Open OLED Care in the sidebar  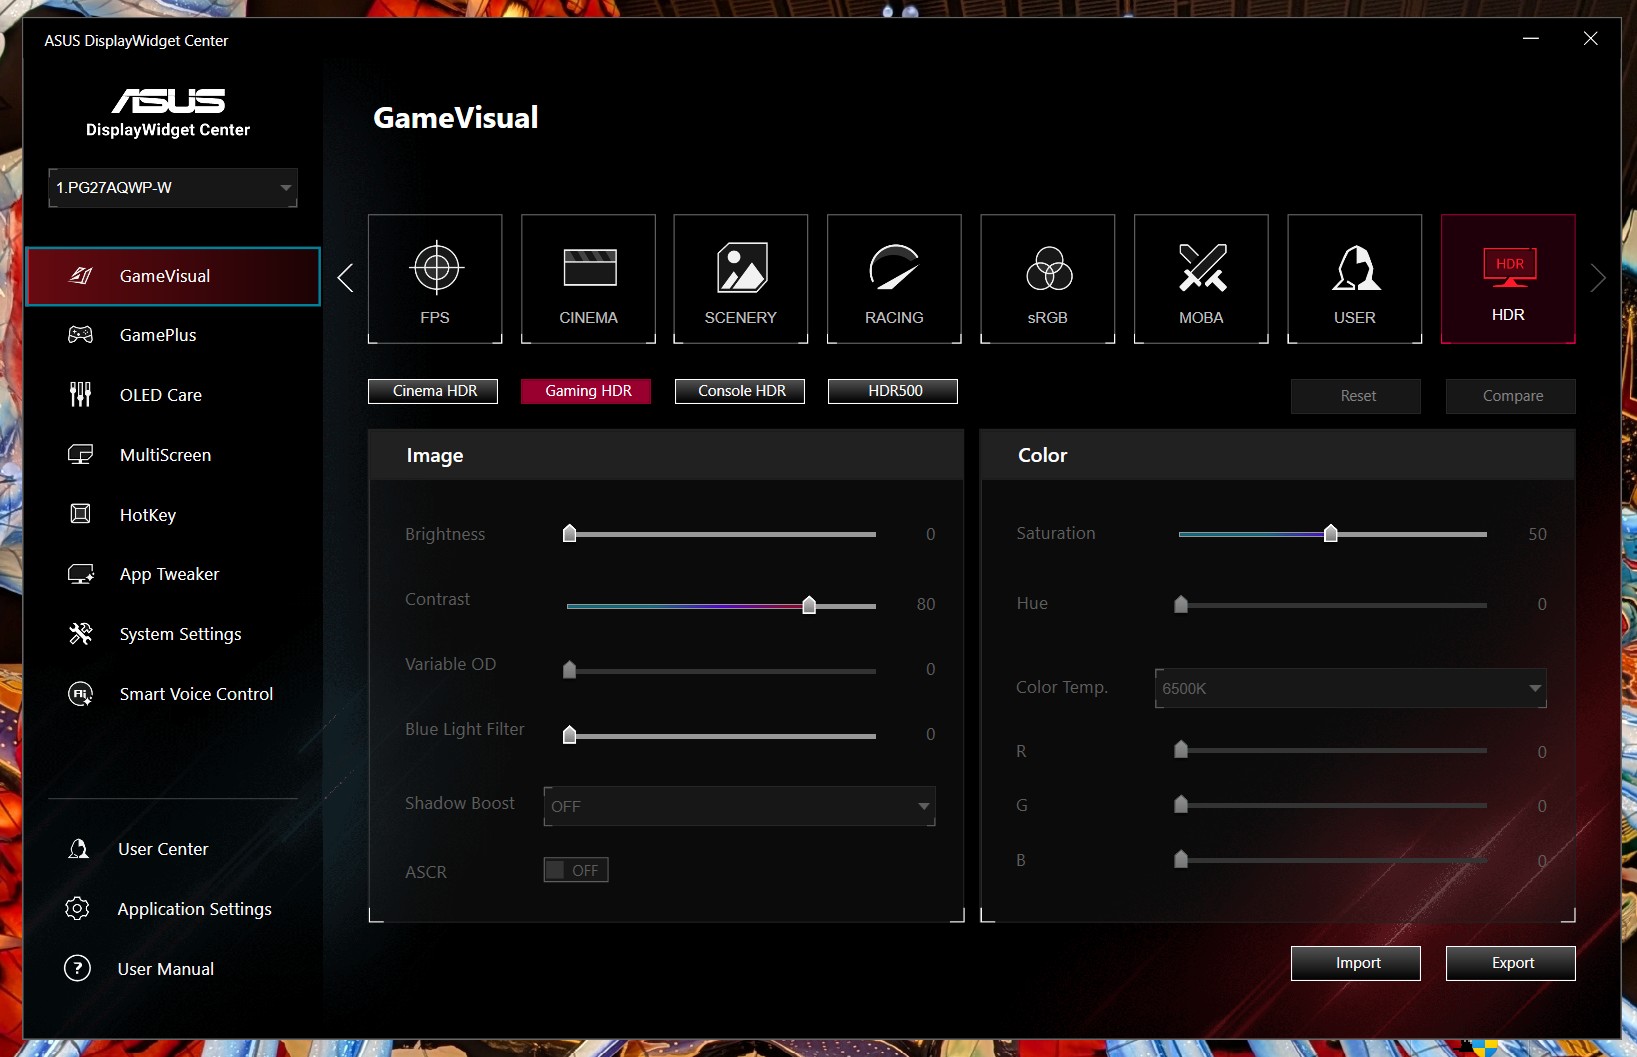pos(160,395)
